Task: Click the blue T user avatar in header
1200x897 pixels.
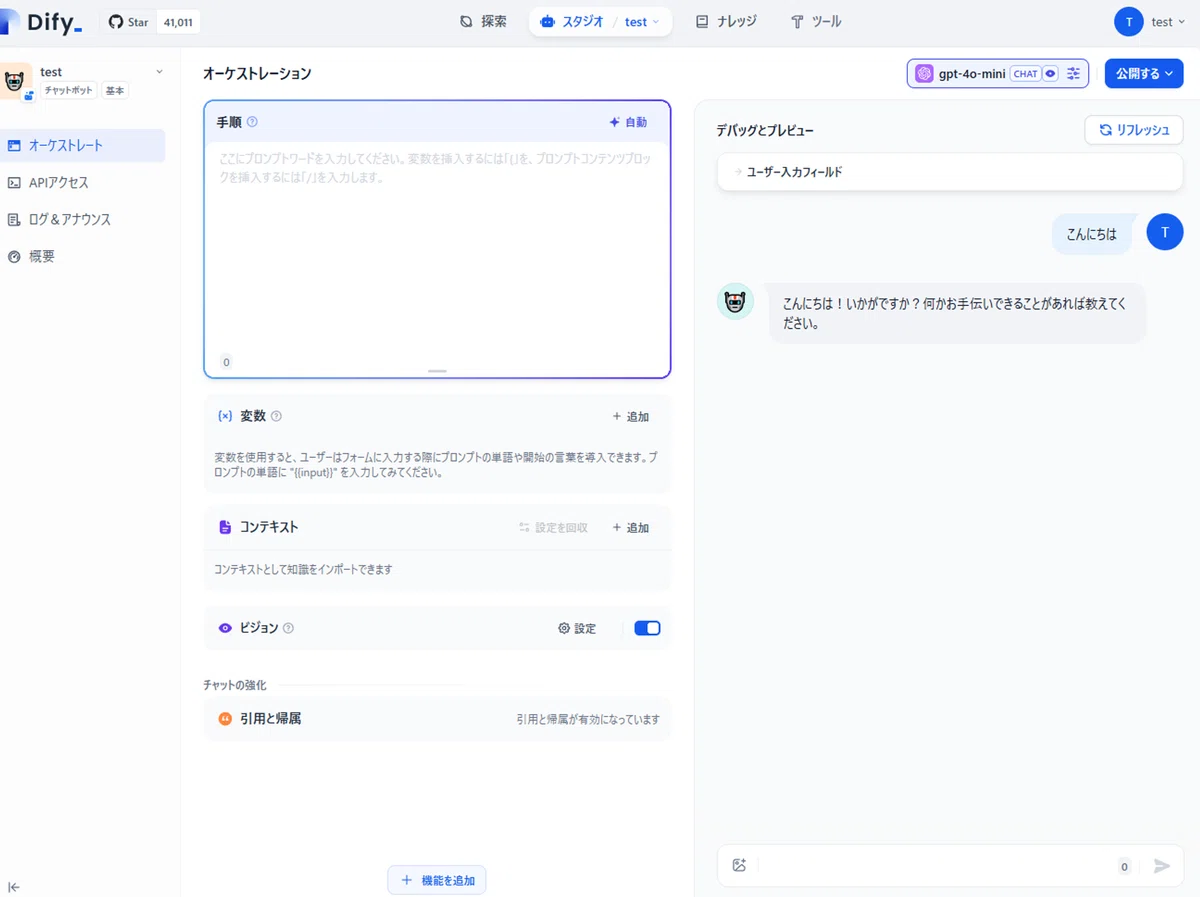Action: (1129, 21)
